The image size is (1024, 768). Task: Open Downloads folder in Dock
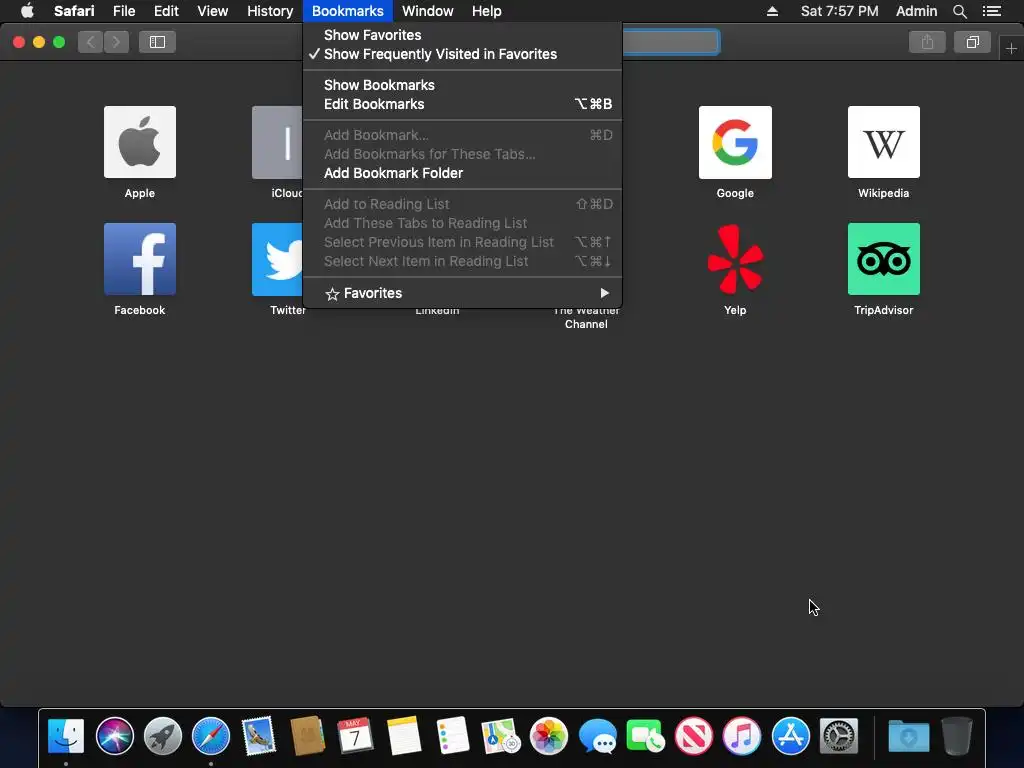(908, 736)
